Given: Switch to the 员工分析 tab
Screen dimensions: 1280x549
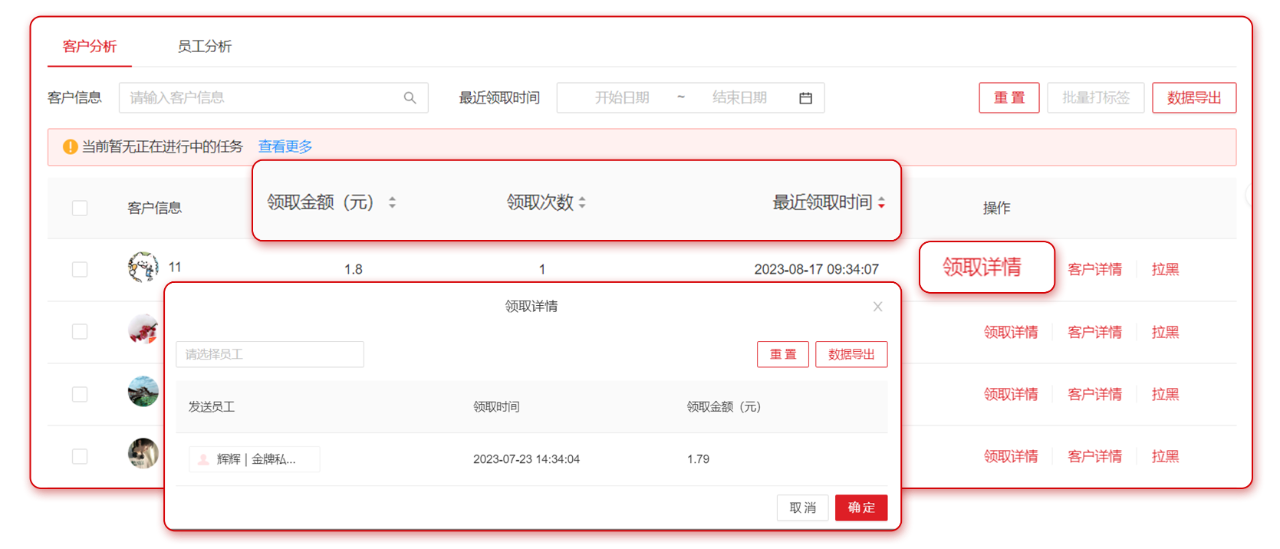Looking at the screenshot, I should coord(204,47).
